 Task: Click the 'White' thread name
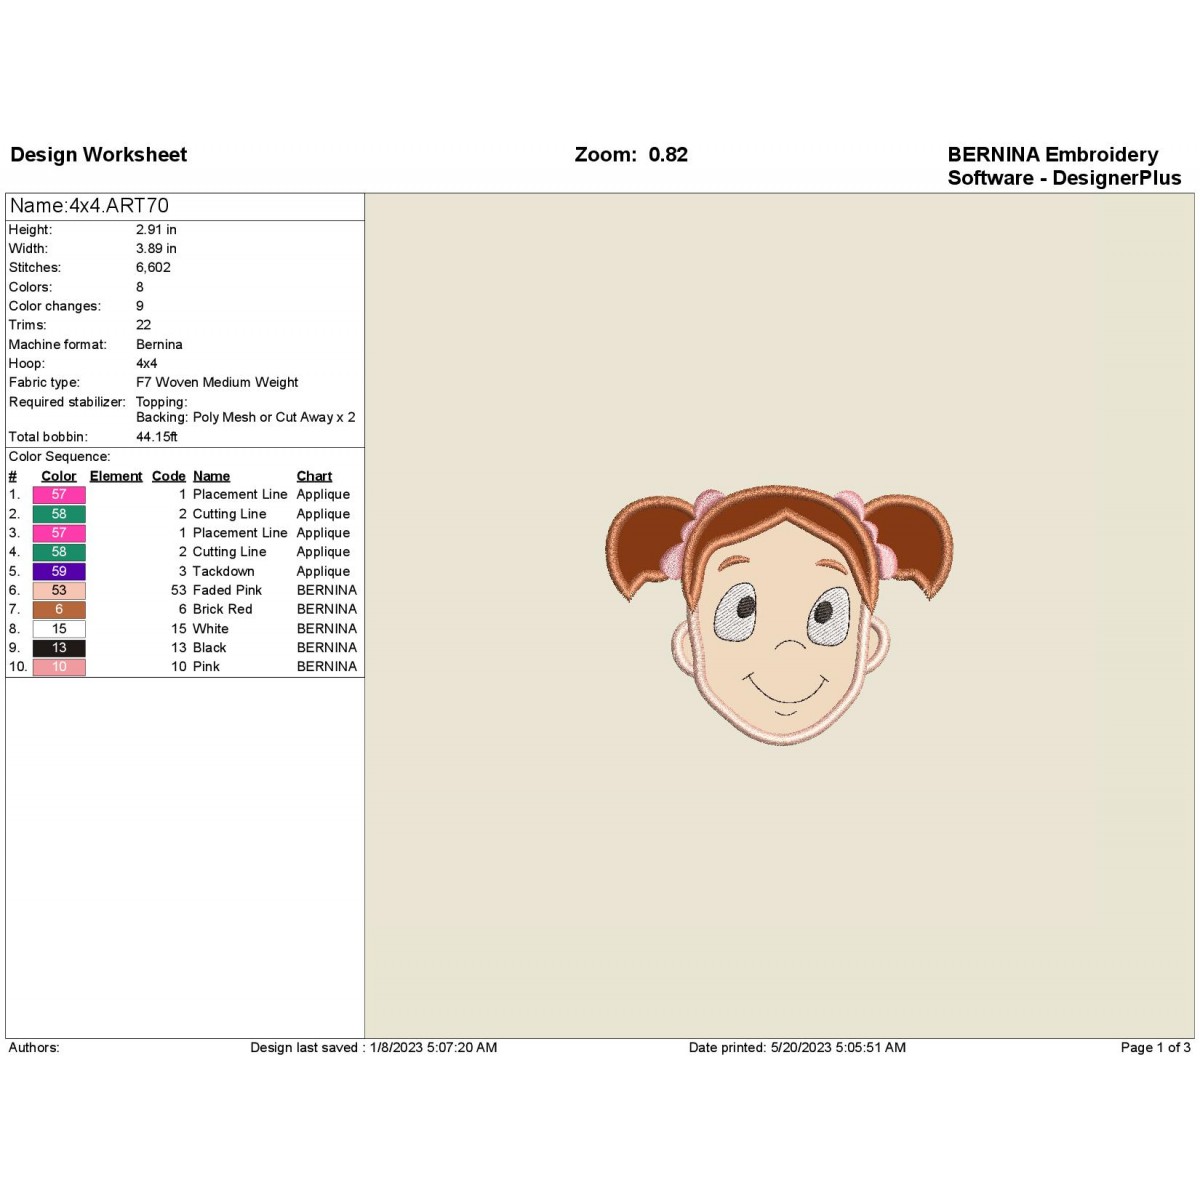[x=211, y=629]
